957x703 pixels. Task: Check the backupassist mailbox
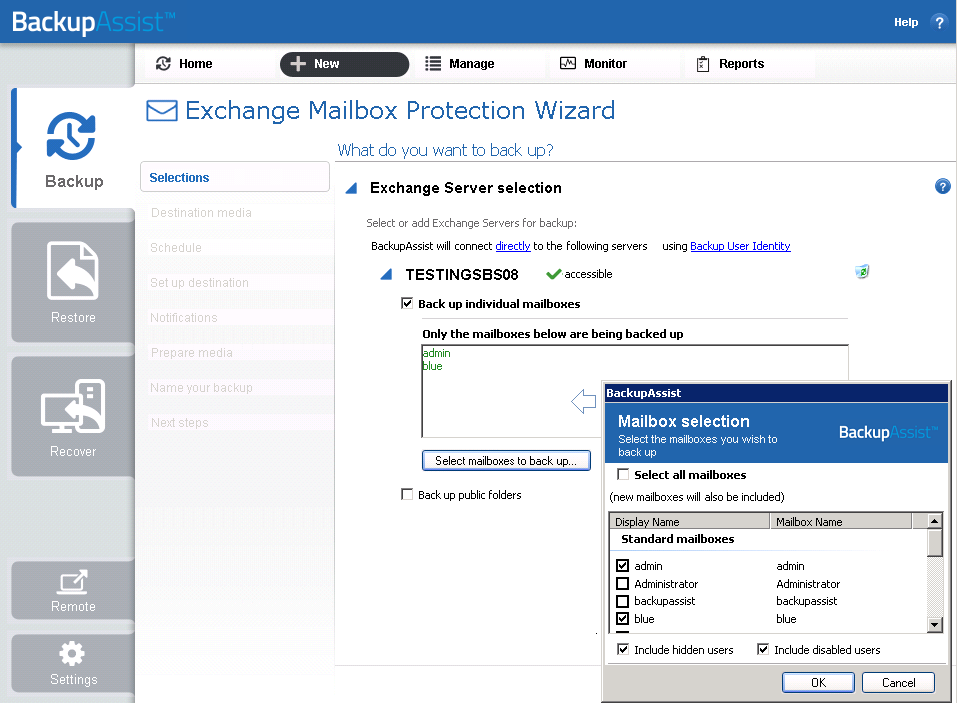click(623, 601)
